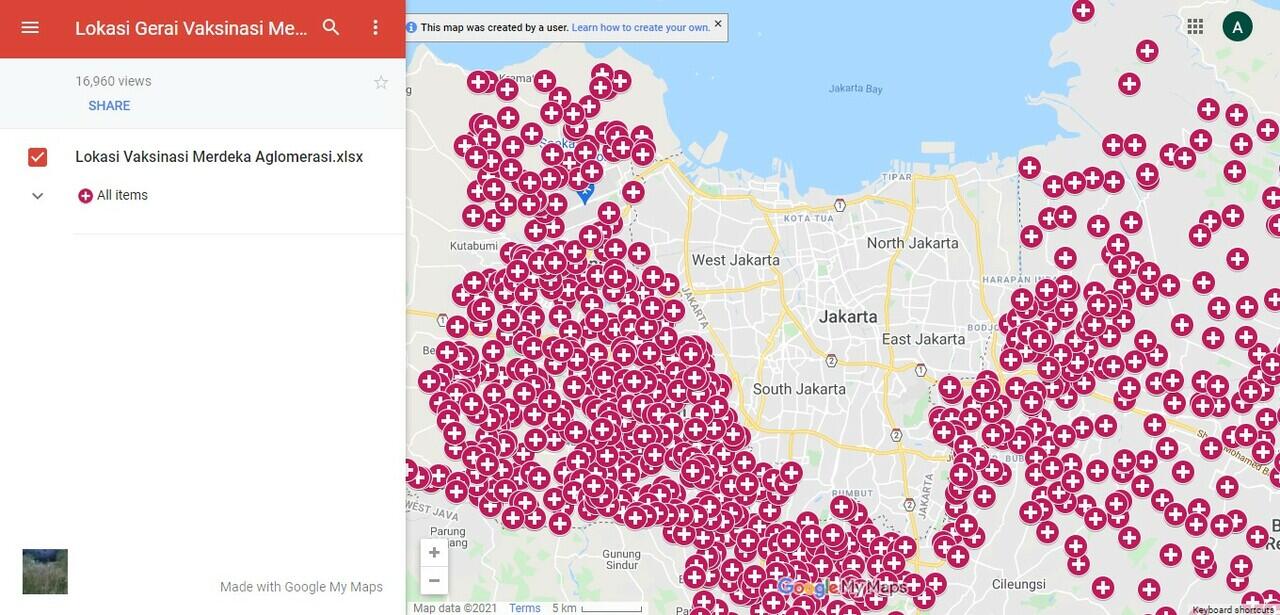
Task: Dismiss the user-created map notice
Action: pyautogui.click(x=718, y=23)
